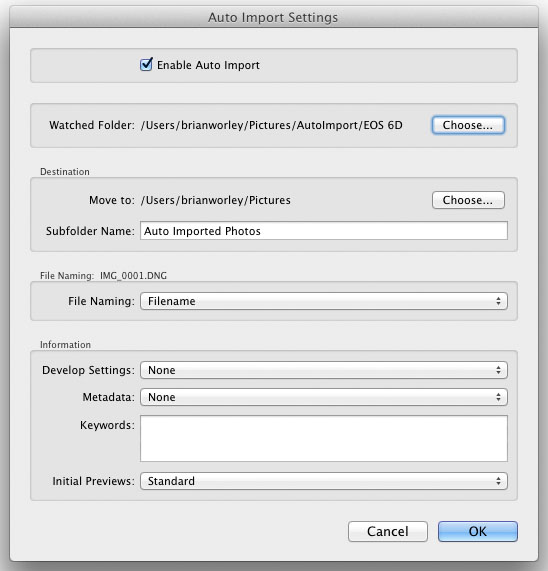The image size is (548, 571).
Task: Cancel the Auto Import Settings dialog
Action: point(388,531)
